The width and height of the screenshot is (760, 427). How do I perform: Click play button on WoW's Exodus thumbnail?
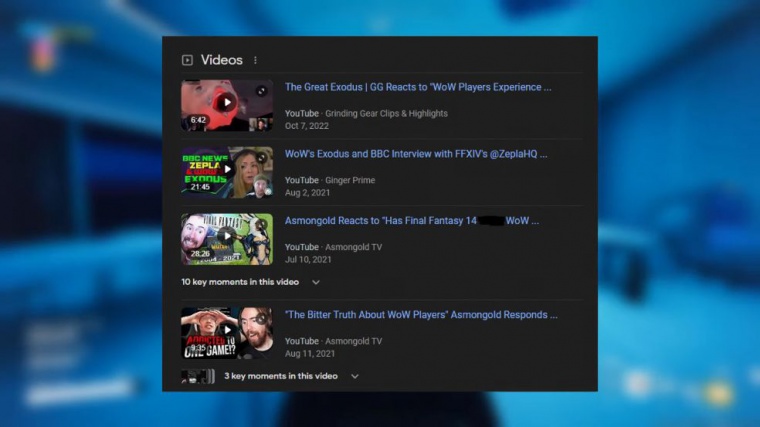[227, 169]
